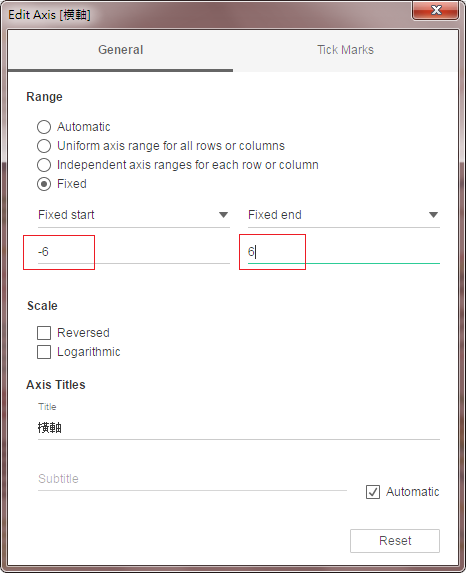Click the axis Title text field
This screenshot has width=466, height=573.
click(x=239, y=428)
